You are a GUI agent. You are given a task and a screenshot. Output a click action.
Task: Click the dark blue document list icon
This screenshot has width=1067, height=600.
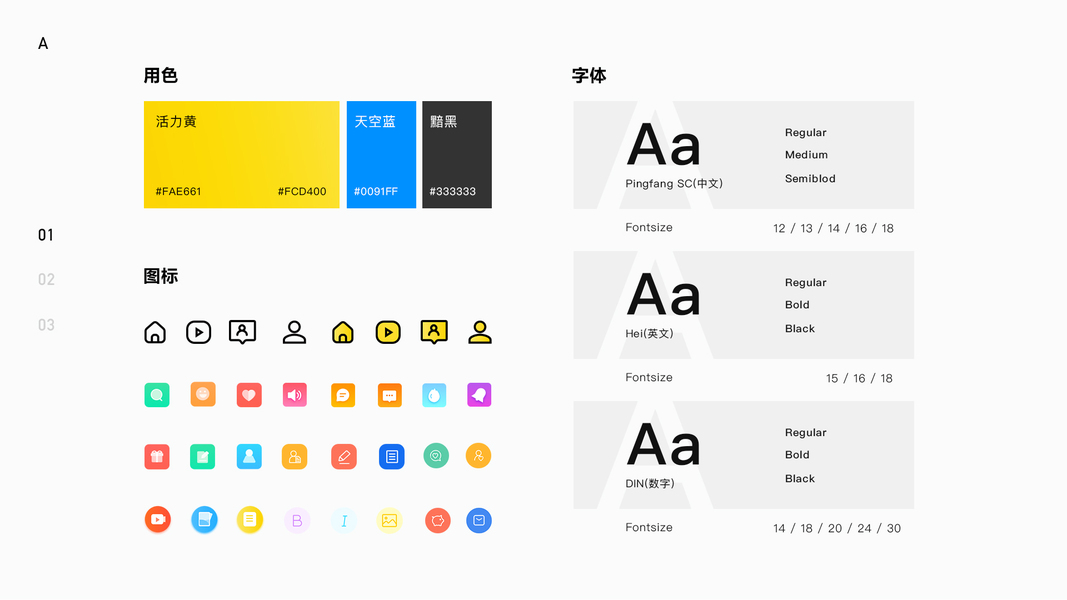[391, 456]
